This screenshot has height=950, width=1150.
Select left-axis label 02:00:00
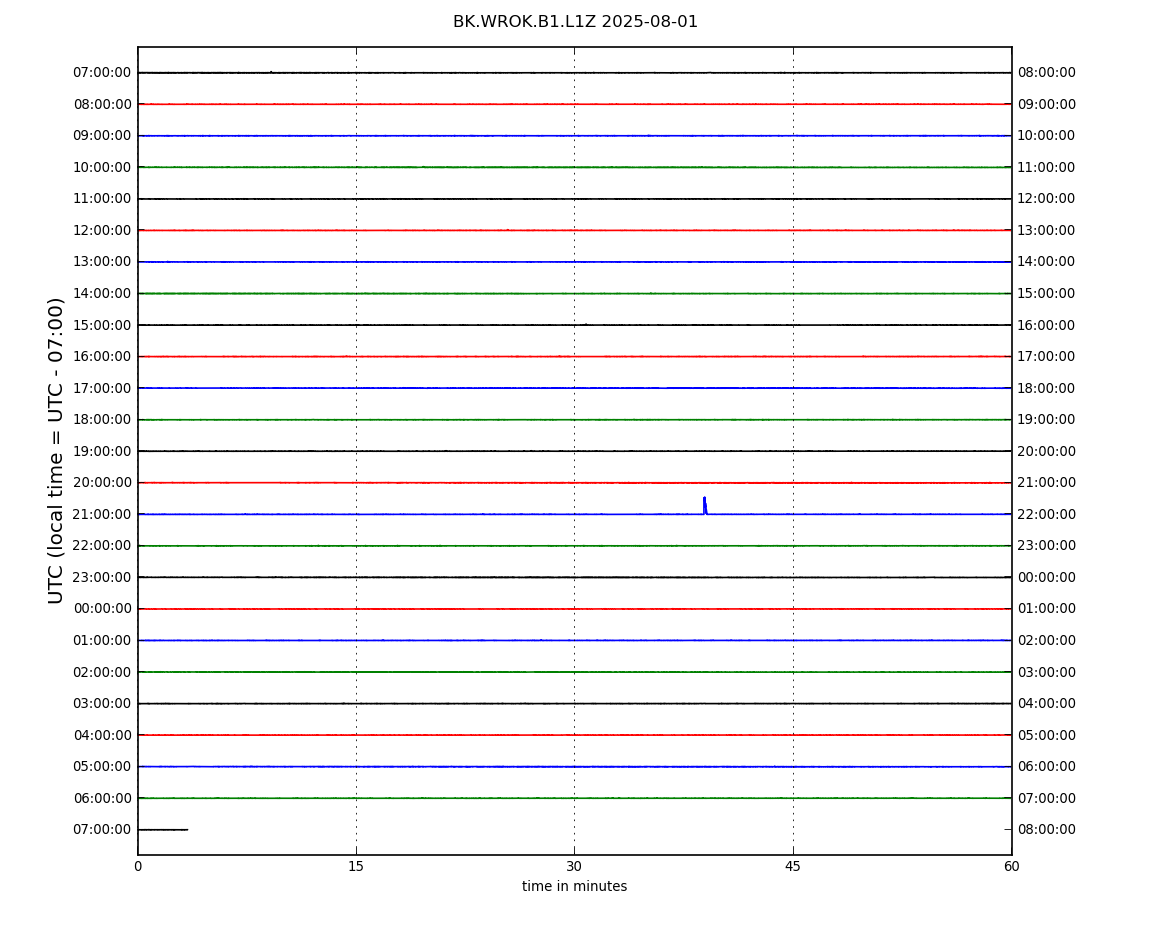(103, 672)
